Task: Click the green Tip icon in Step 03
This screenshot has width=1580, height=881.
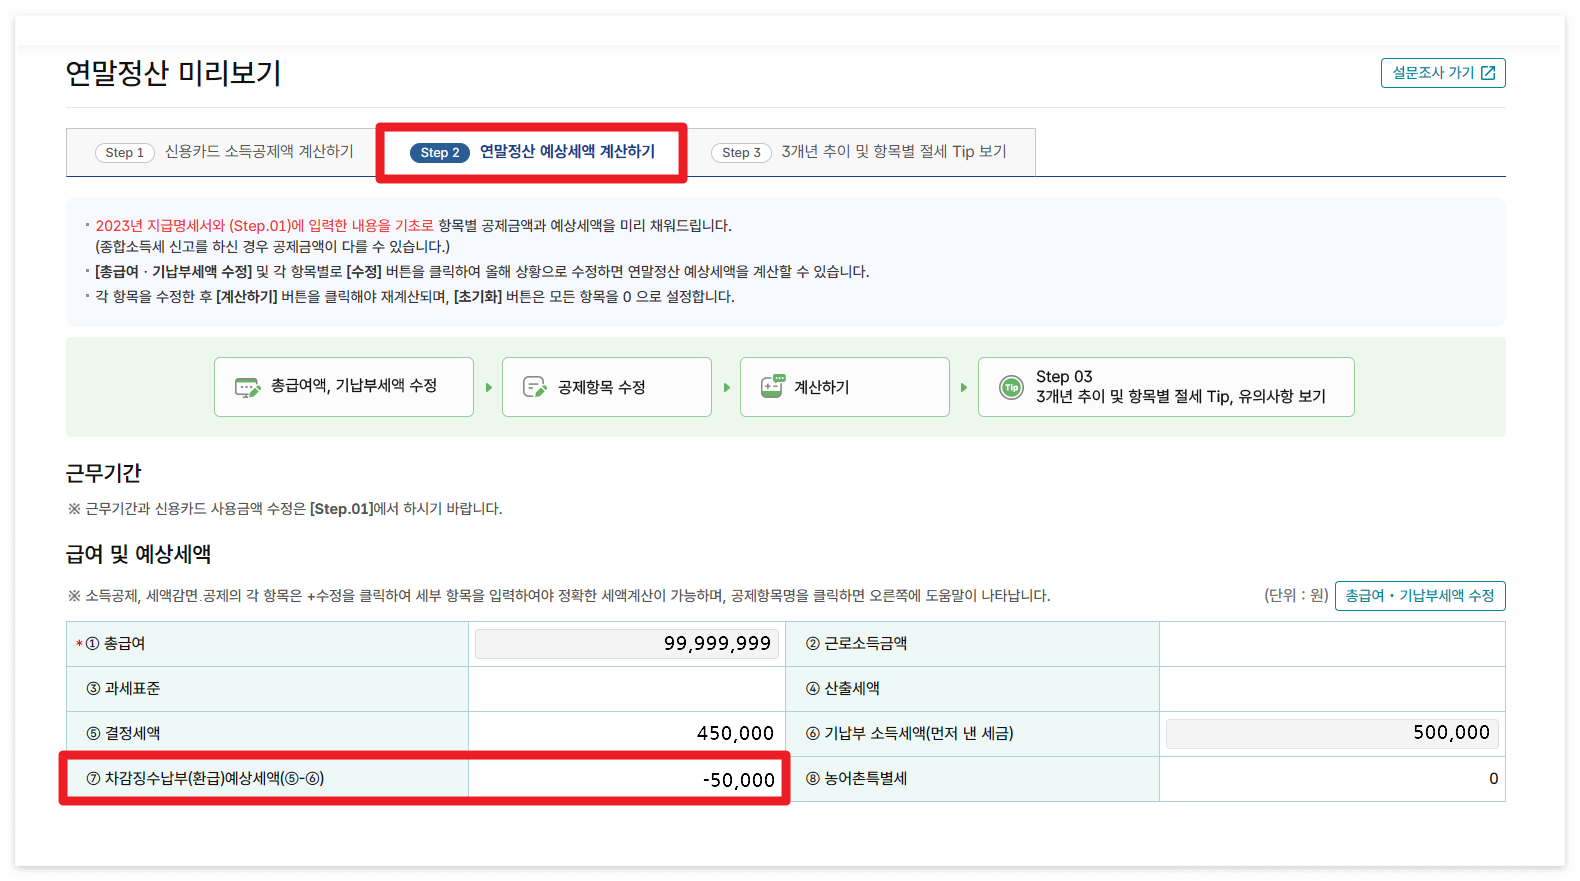Action: pos(1012,387)
